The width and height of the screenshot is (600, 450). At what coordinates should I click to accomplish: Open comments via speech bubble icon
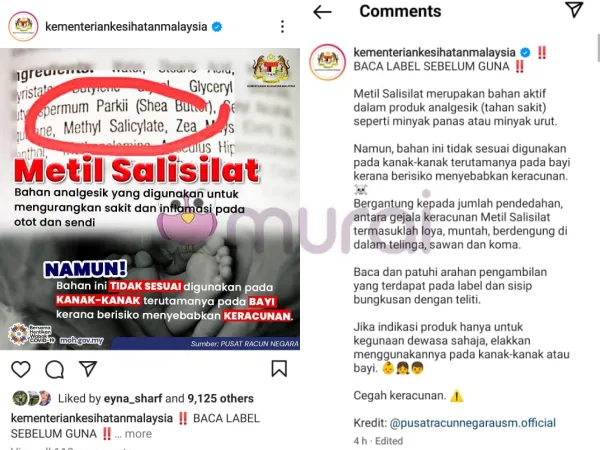[x=54, y=369]
